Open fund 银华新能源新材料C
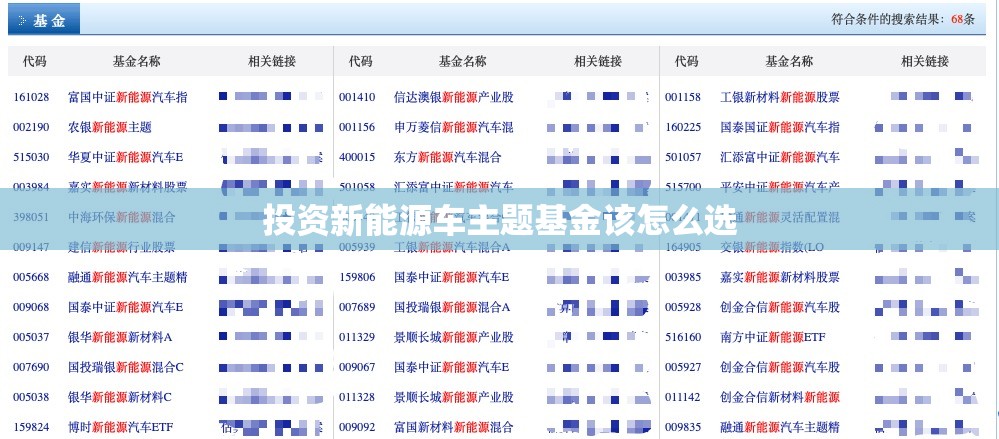Viewport: 999px width, 439px height. click(x=120, y=397)
